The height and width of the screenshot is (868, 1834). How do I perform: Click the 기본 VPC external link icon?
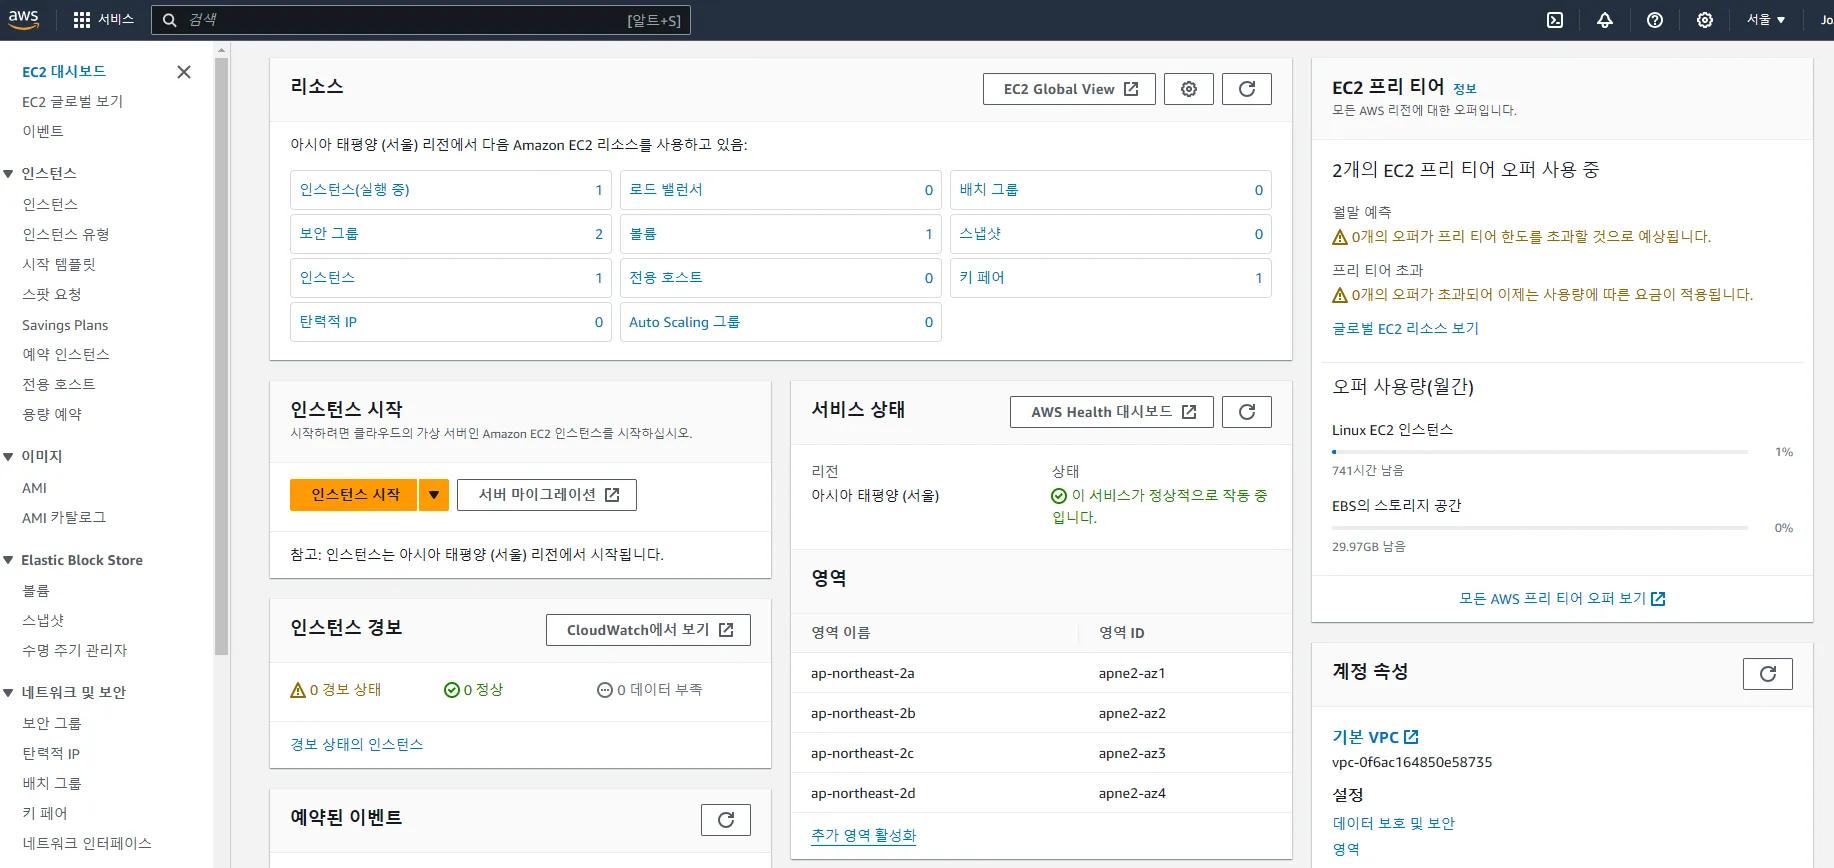(1411, 737)
